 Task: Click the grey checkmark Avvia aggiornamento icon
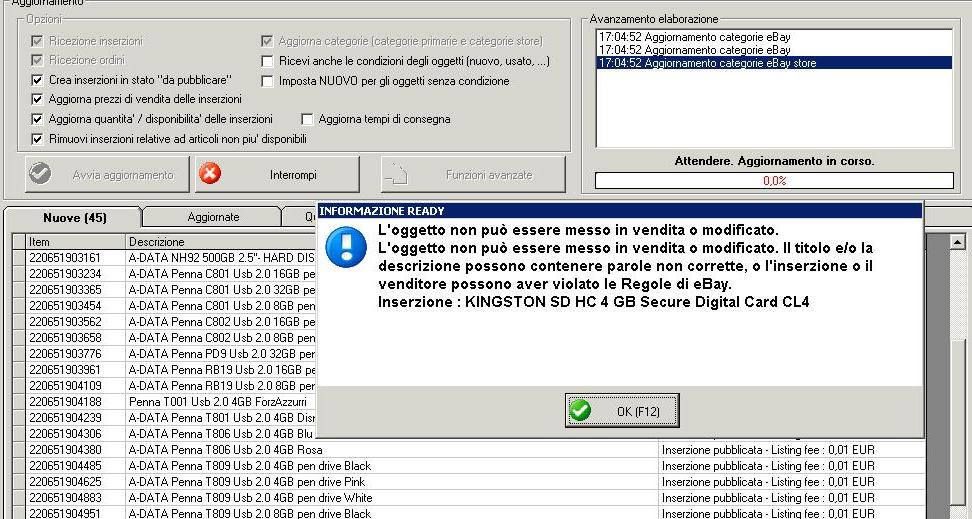coord(40,174)
